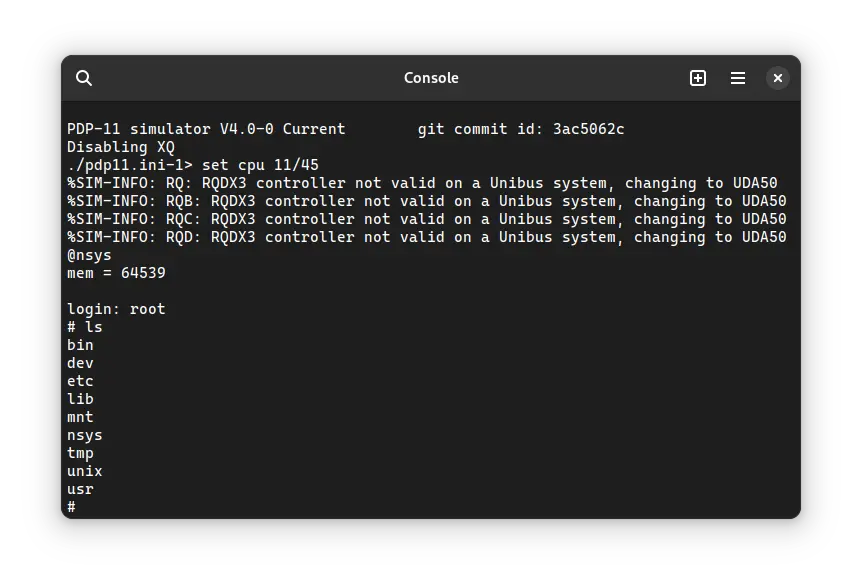The image size is (862, 586).
Task: Click tmp in the directory listing
Action: 80,453
